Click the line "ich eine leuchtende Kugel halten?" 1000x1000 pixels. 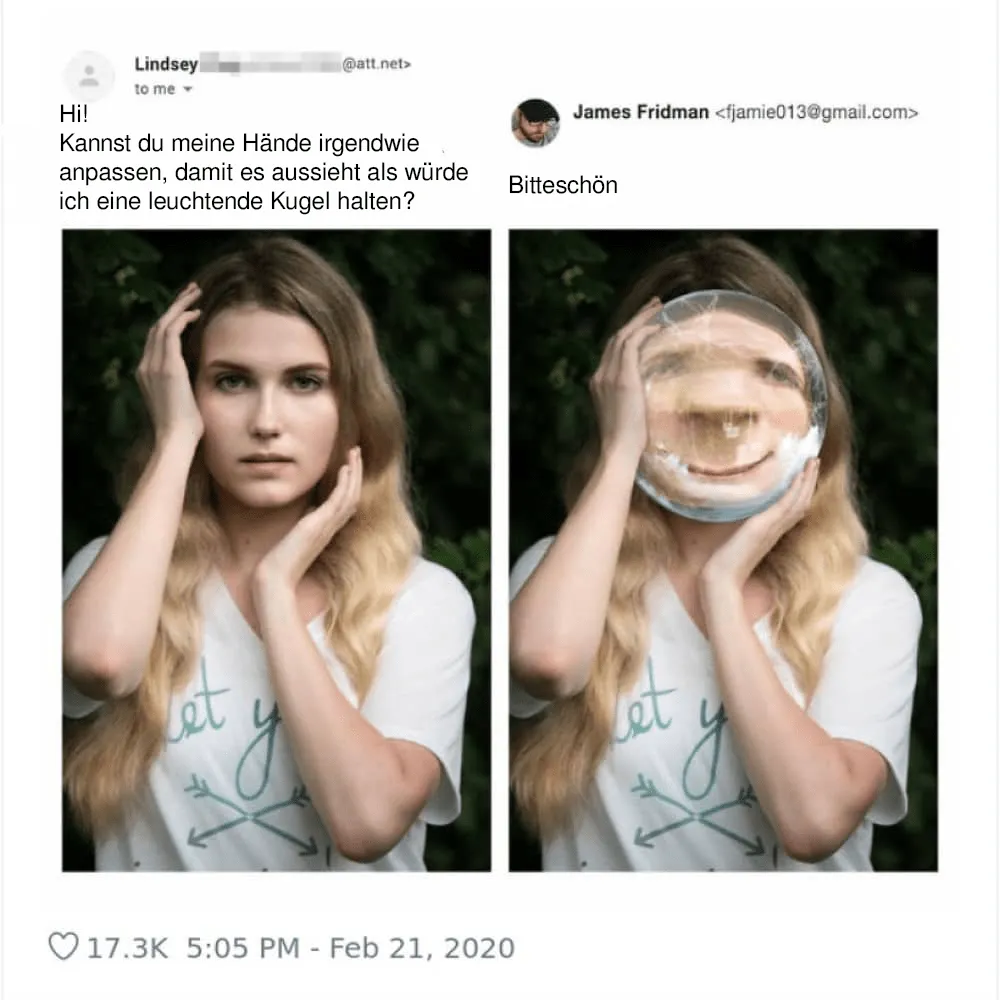pos(237,202)
